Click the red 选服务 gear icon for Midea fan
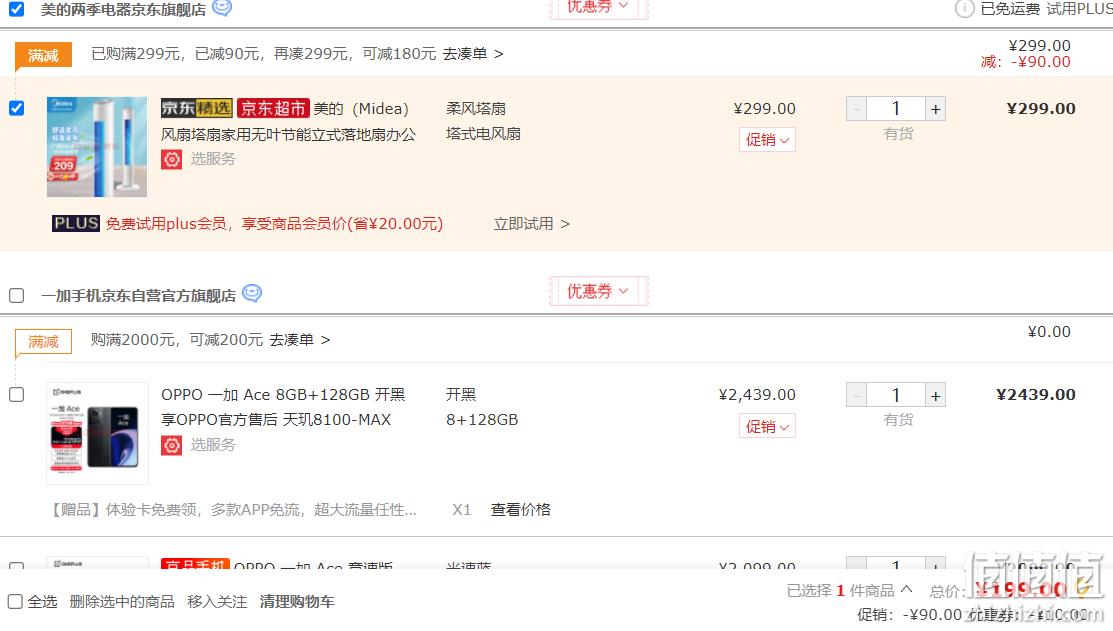1113x631 pixels. (172, 160)
